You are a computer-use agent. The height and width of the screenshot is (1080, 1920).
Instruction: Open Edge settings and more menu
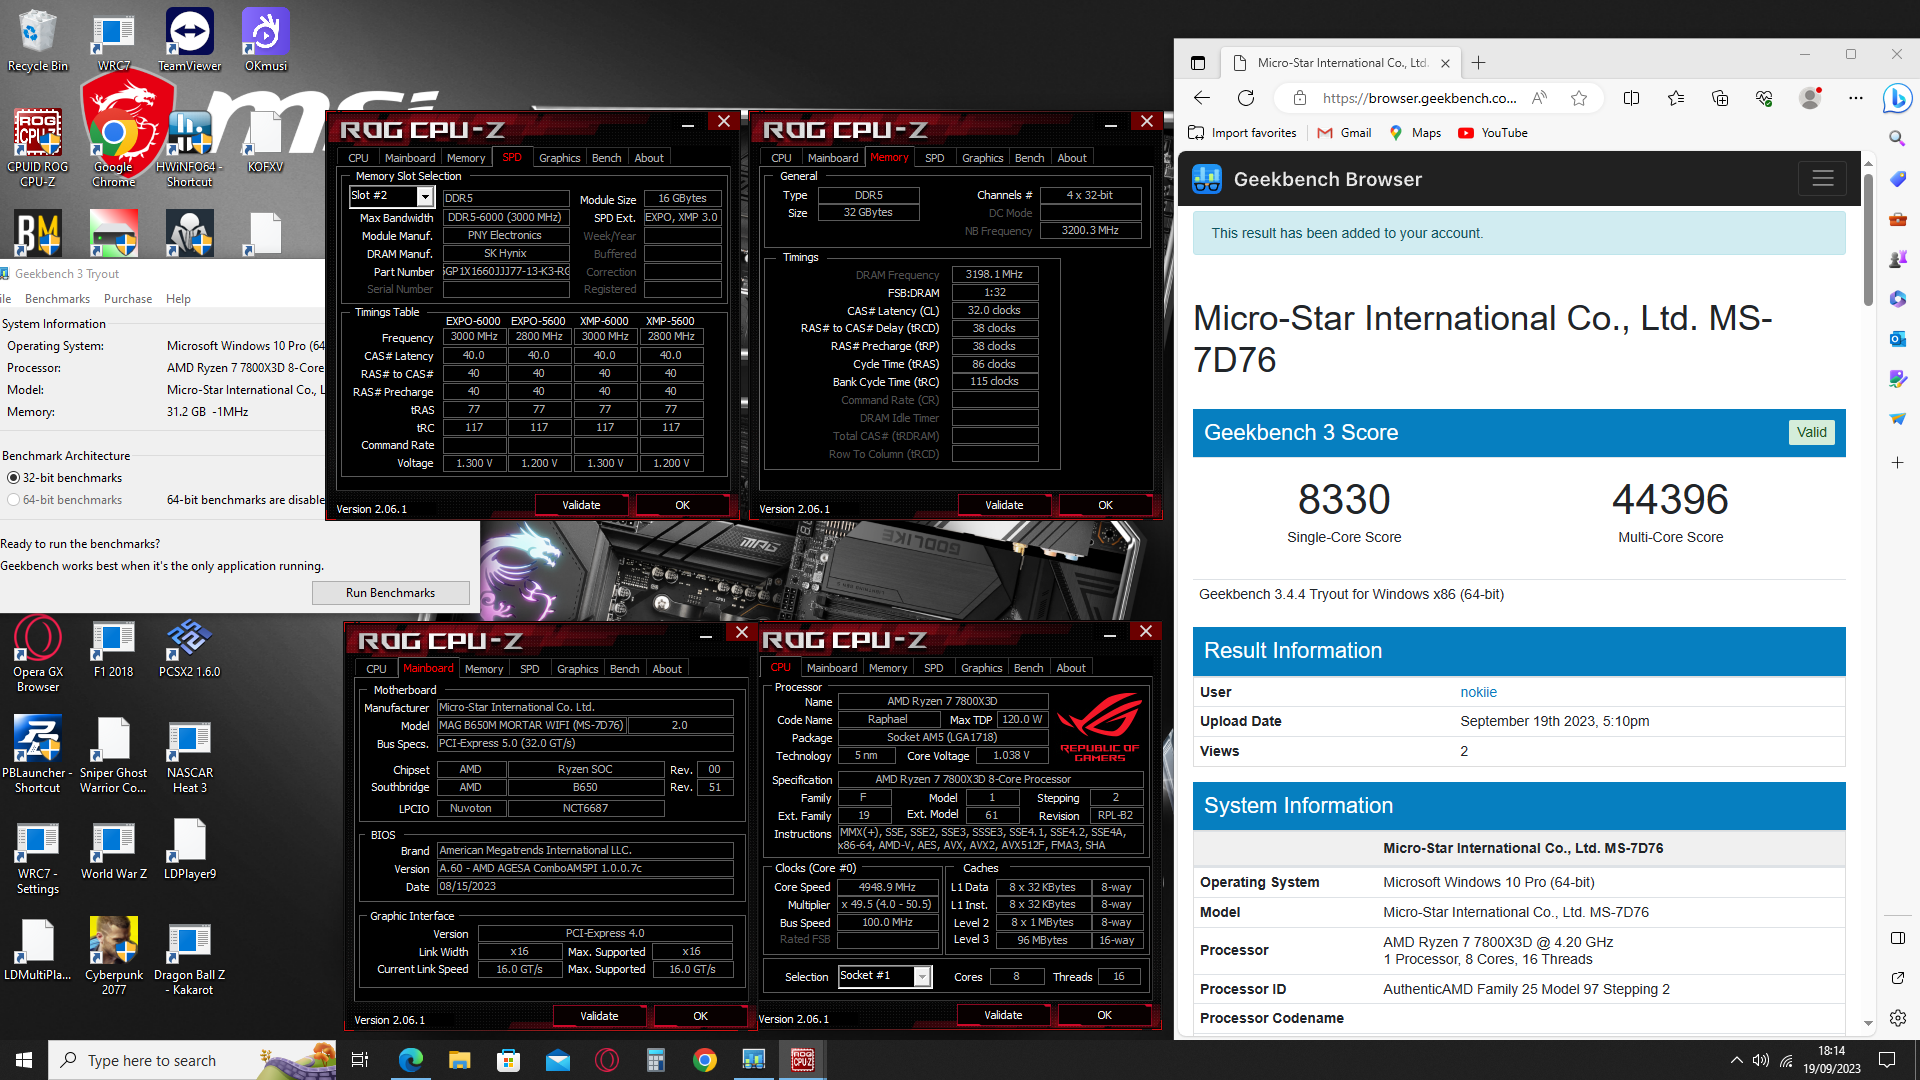(x=1856, y=98)
